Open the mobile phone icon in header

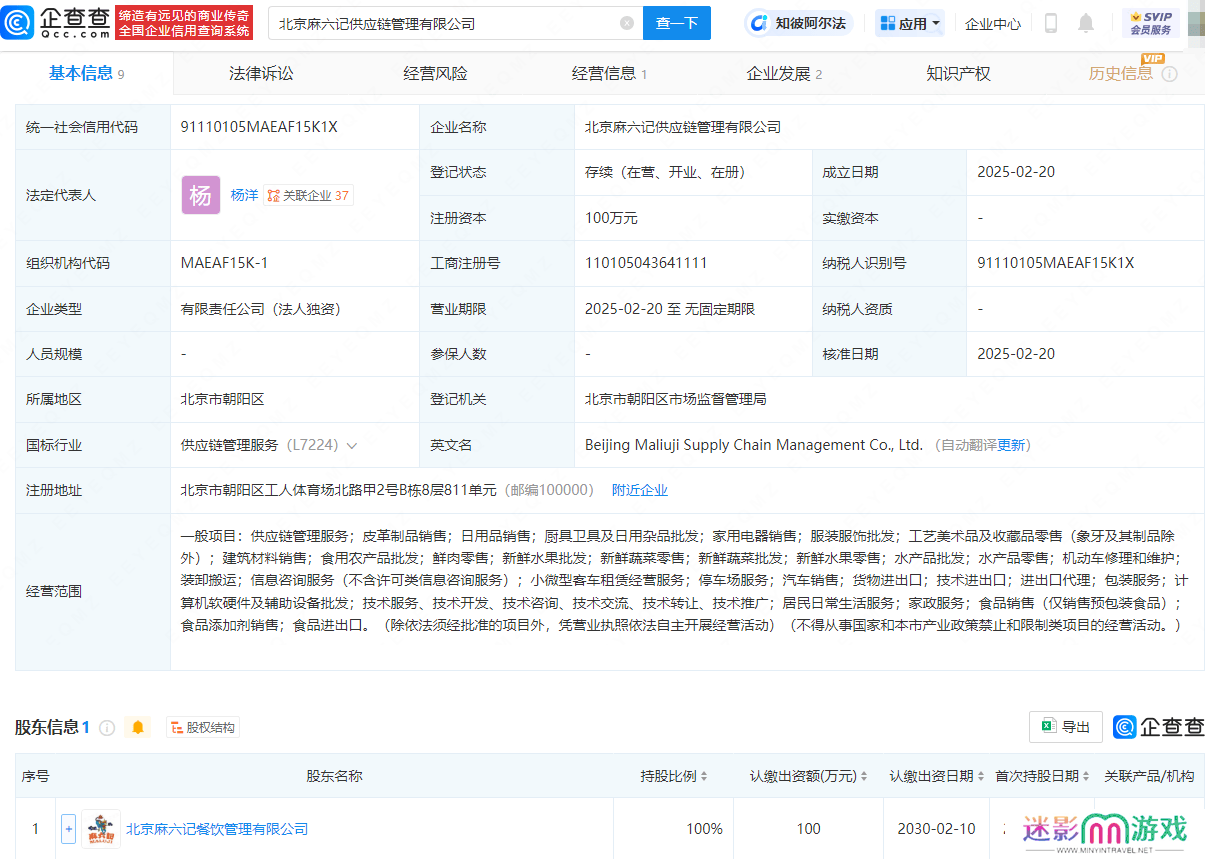click(1051, 23)
